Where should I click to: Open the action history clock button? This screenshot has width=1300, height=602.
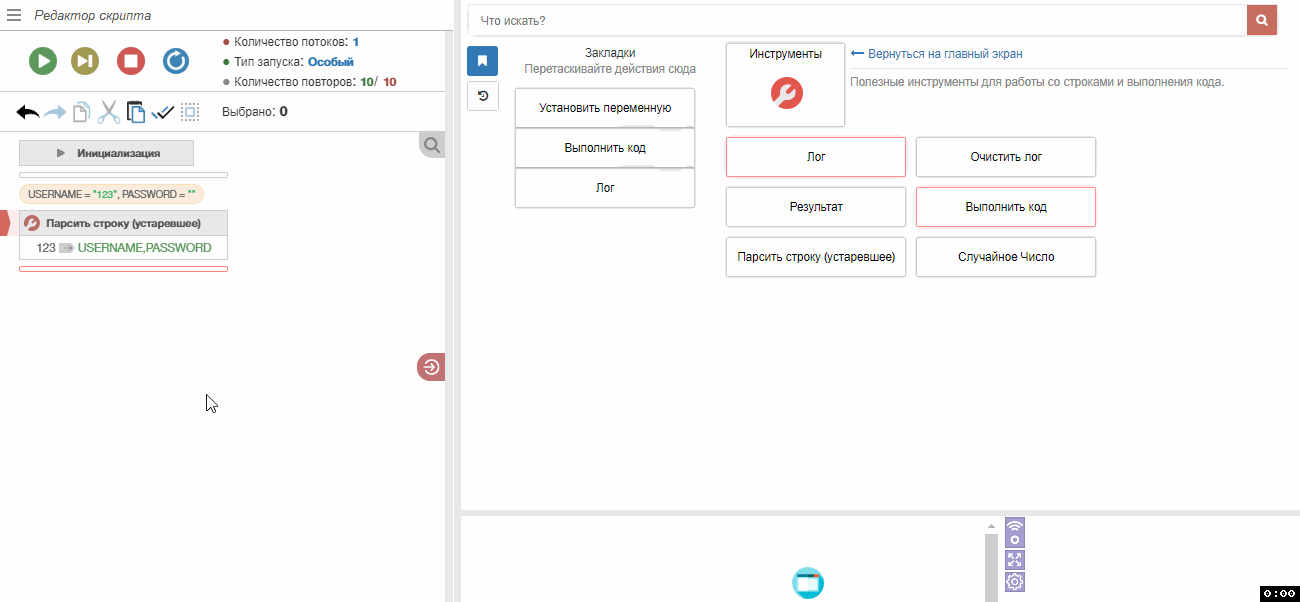(482, 96)
